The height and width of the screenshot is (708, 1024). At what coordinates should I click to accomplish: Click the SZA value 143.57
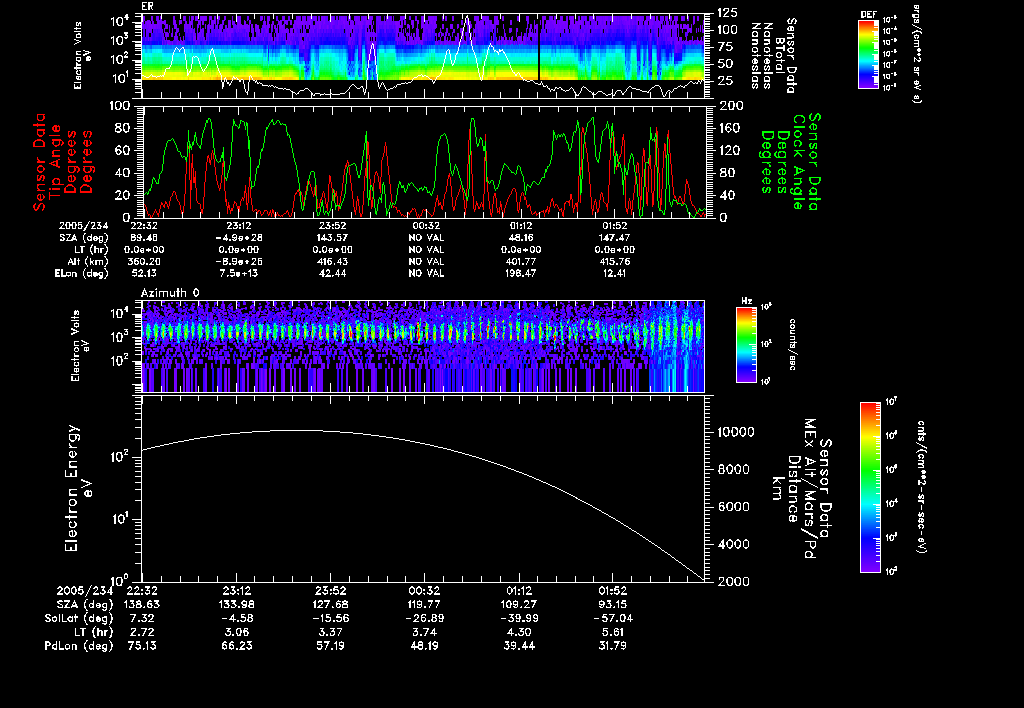point(332,238)
